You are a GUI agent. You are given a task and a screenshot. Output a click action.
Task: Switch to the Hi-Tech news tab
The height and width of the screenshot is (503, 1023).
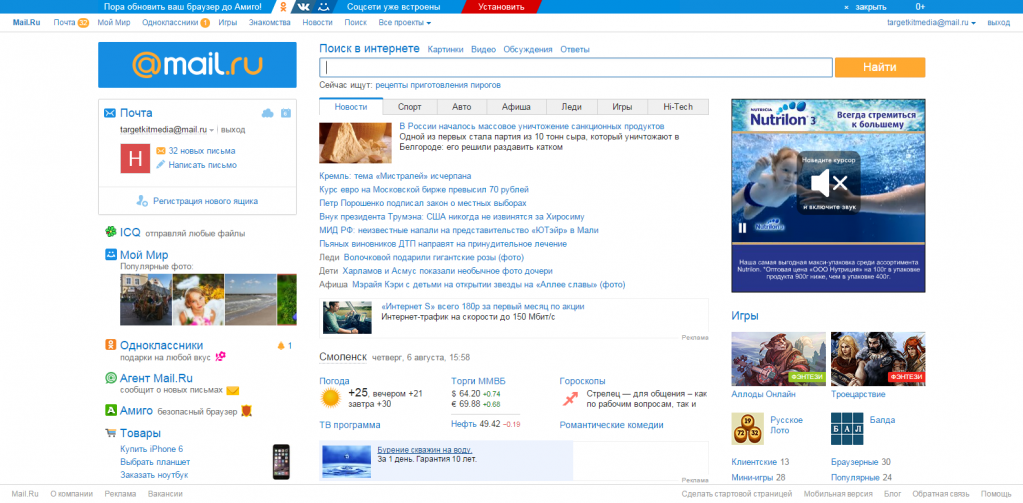pyautogui.click(x=678, y=107)
